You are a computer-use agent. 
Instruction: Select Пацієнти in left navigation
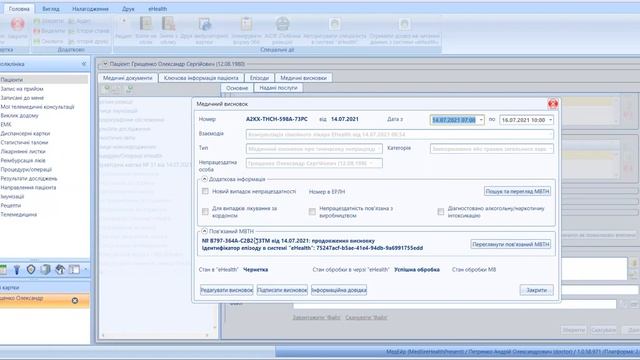[44, 80]
